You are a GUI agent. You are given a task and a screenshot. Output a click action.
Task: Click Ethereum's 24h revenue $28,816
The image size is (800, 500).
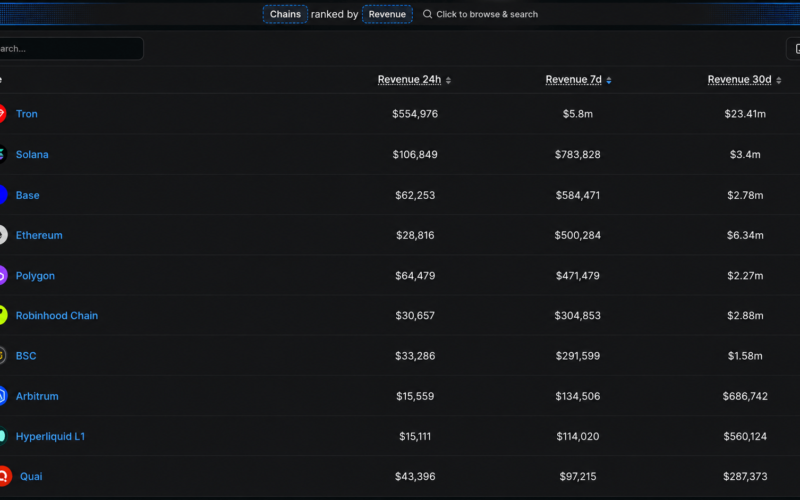415,235
